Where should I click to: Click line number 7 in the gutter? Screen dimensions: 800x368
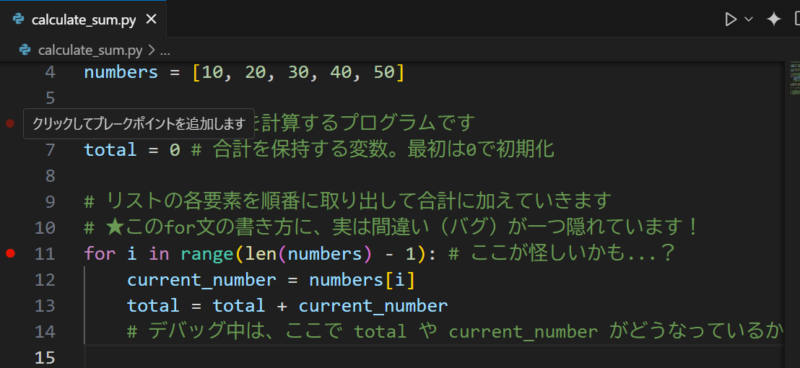coord(49,150)
